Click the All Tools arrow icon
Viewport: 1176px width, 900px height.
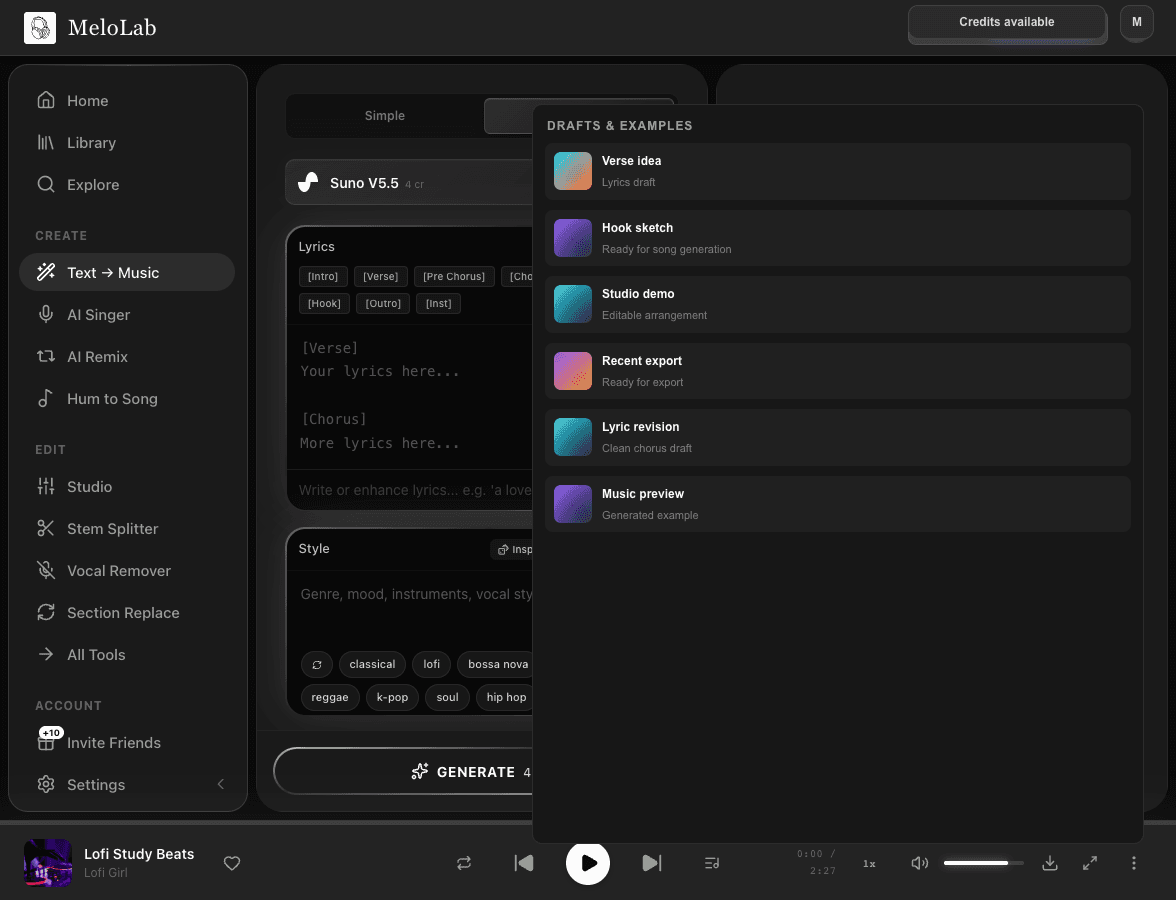(x=46, y=655)
